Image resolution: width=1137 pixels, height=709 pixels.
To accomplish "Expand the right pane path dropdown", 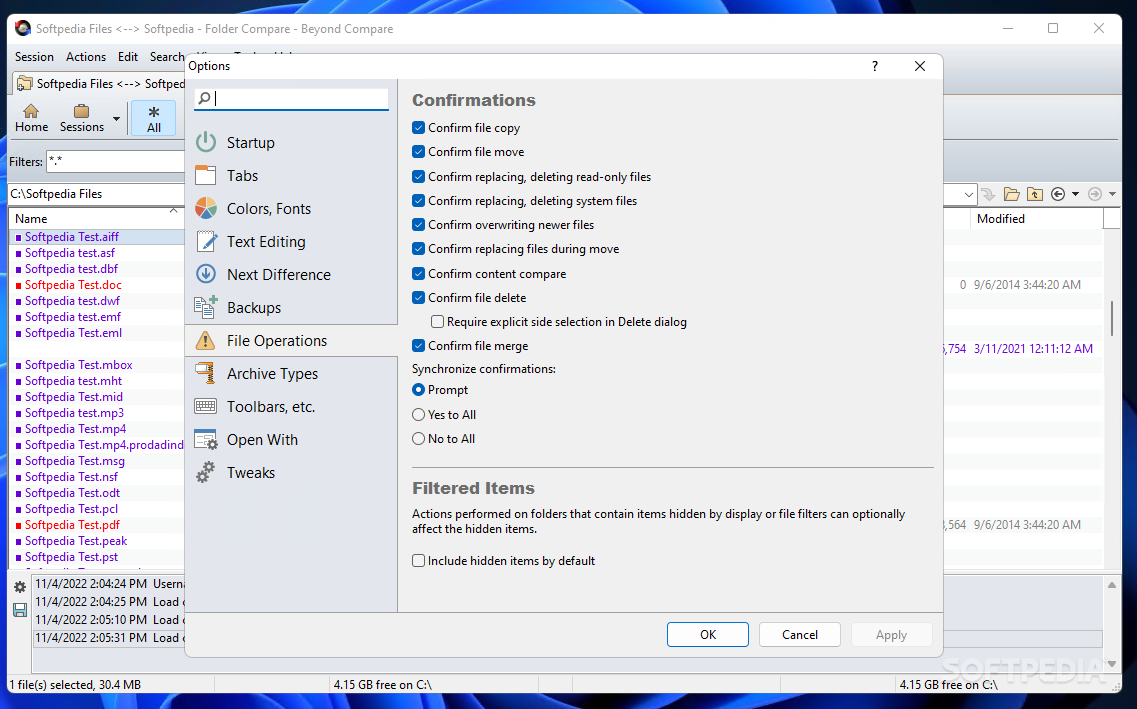I will click(969, 194).
